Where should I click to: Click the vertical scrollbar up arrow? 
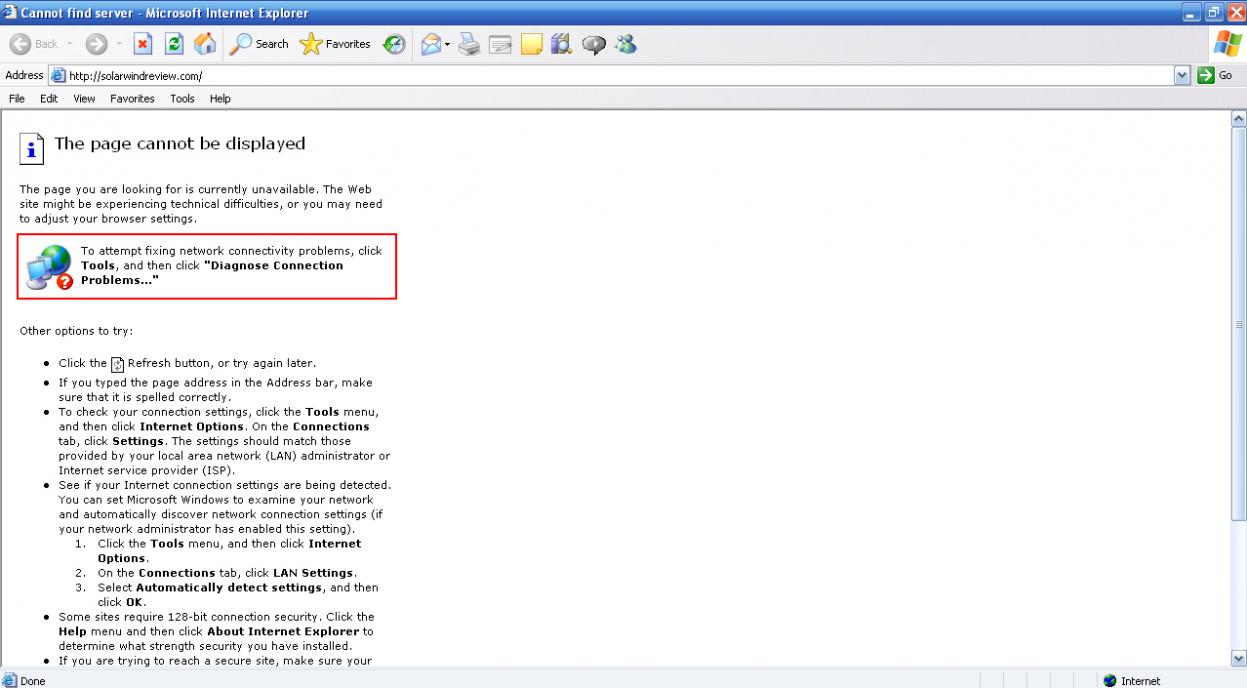click(x=1239, y=118)
